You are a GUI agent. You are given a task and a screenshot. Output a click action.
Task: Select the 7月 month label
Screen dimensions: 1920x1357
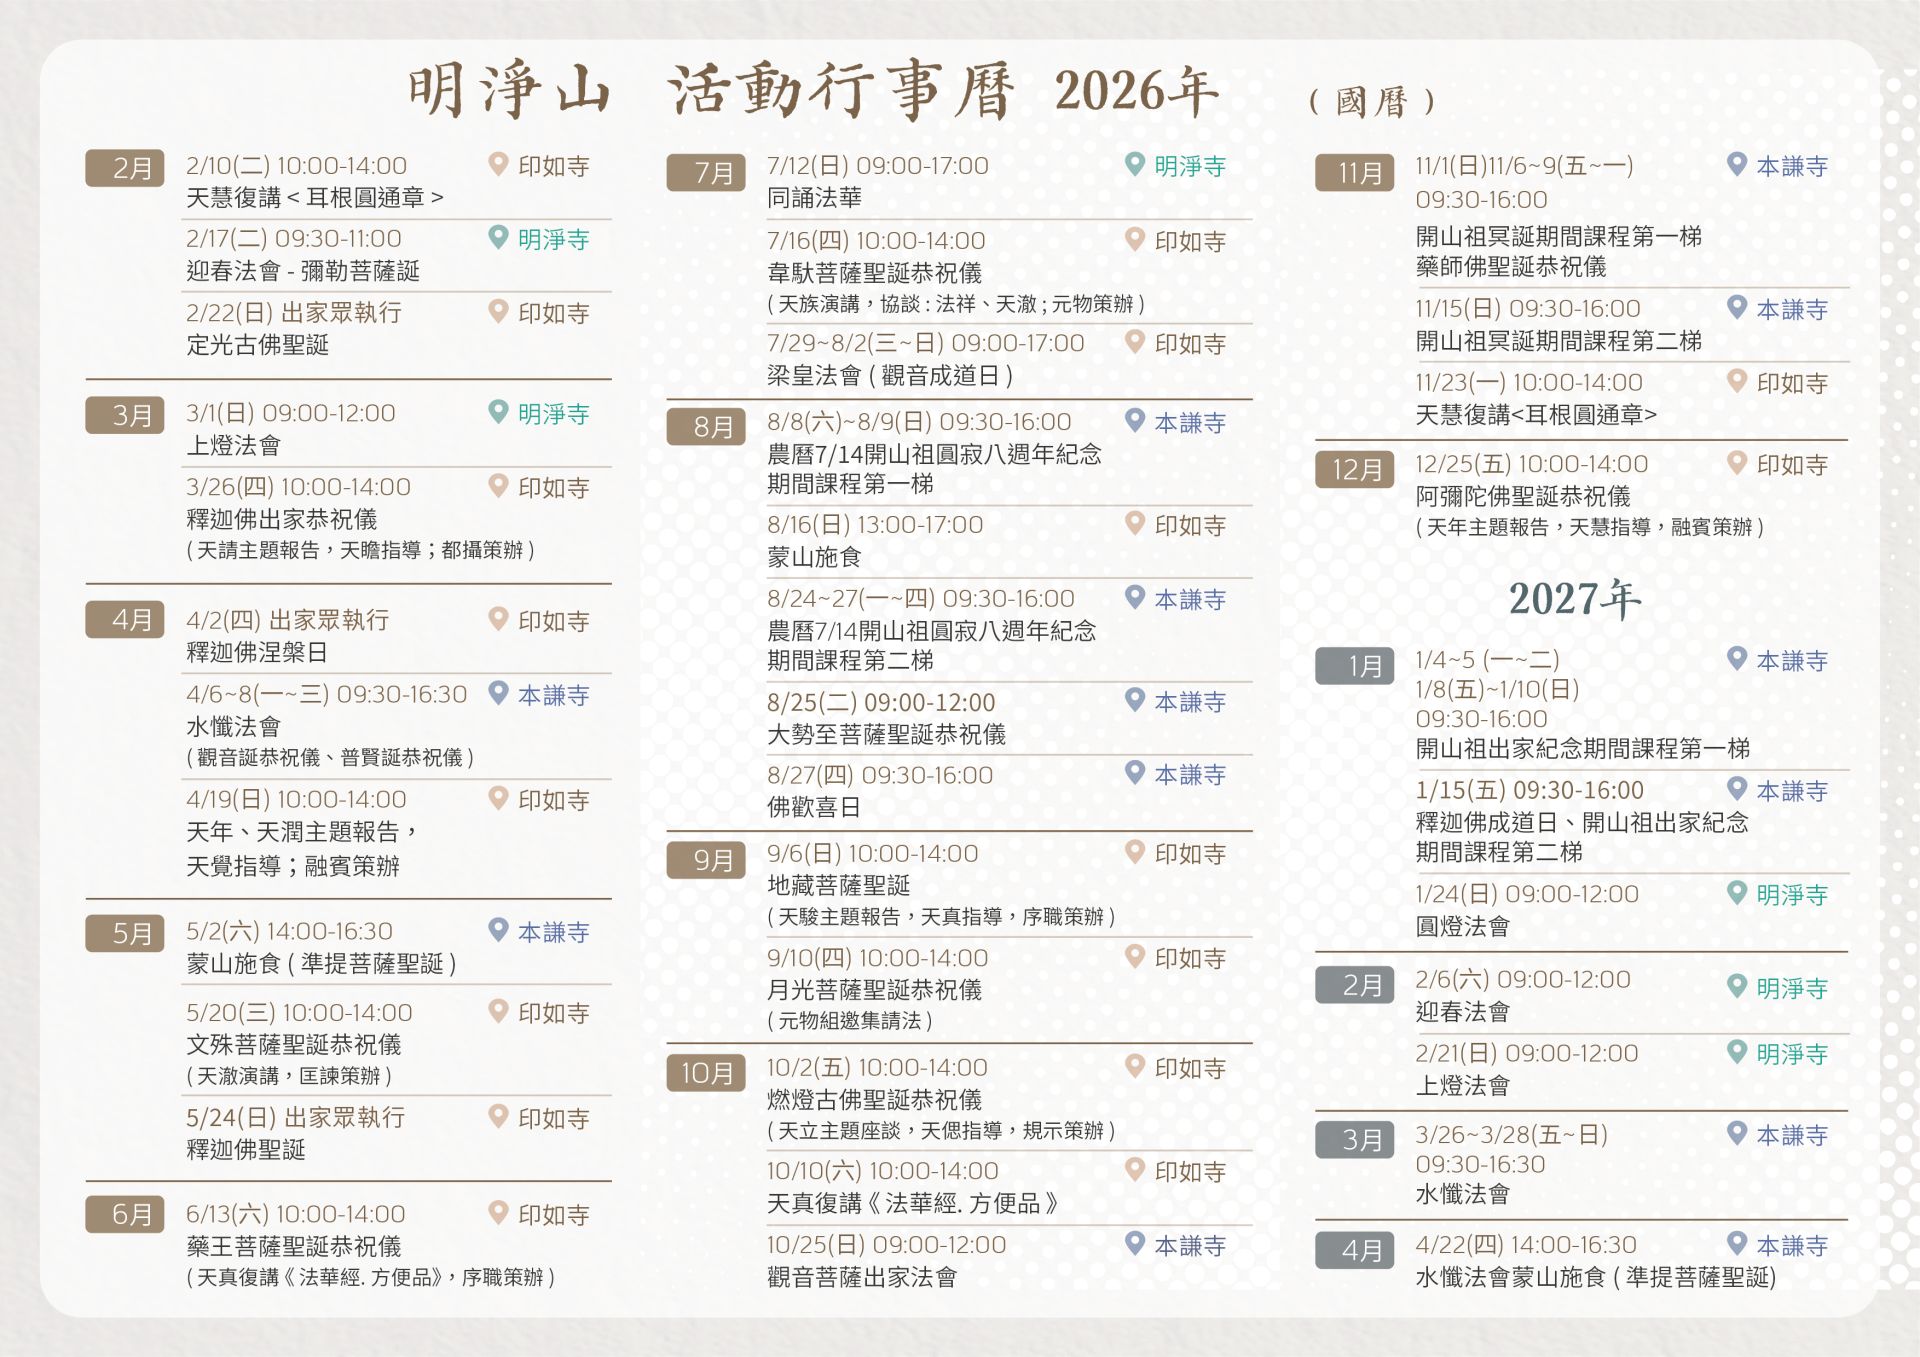(706, 173)
